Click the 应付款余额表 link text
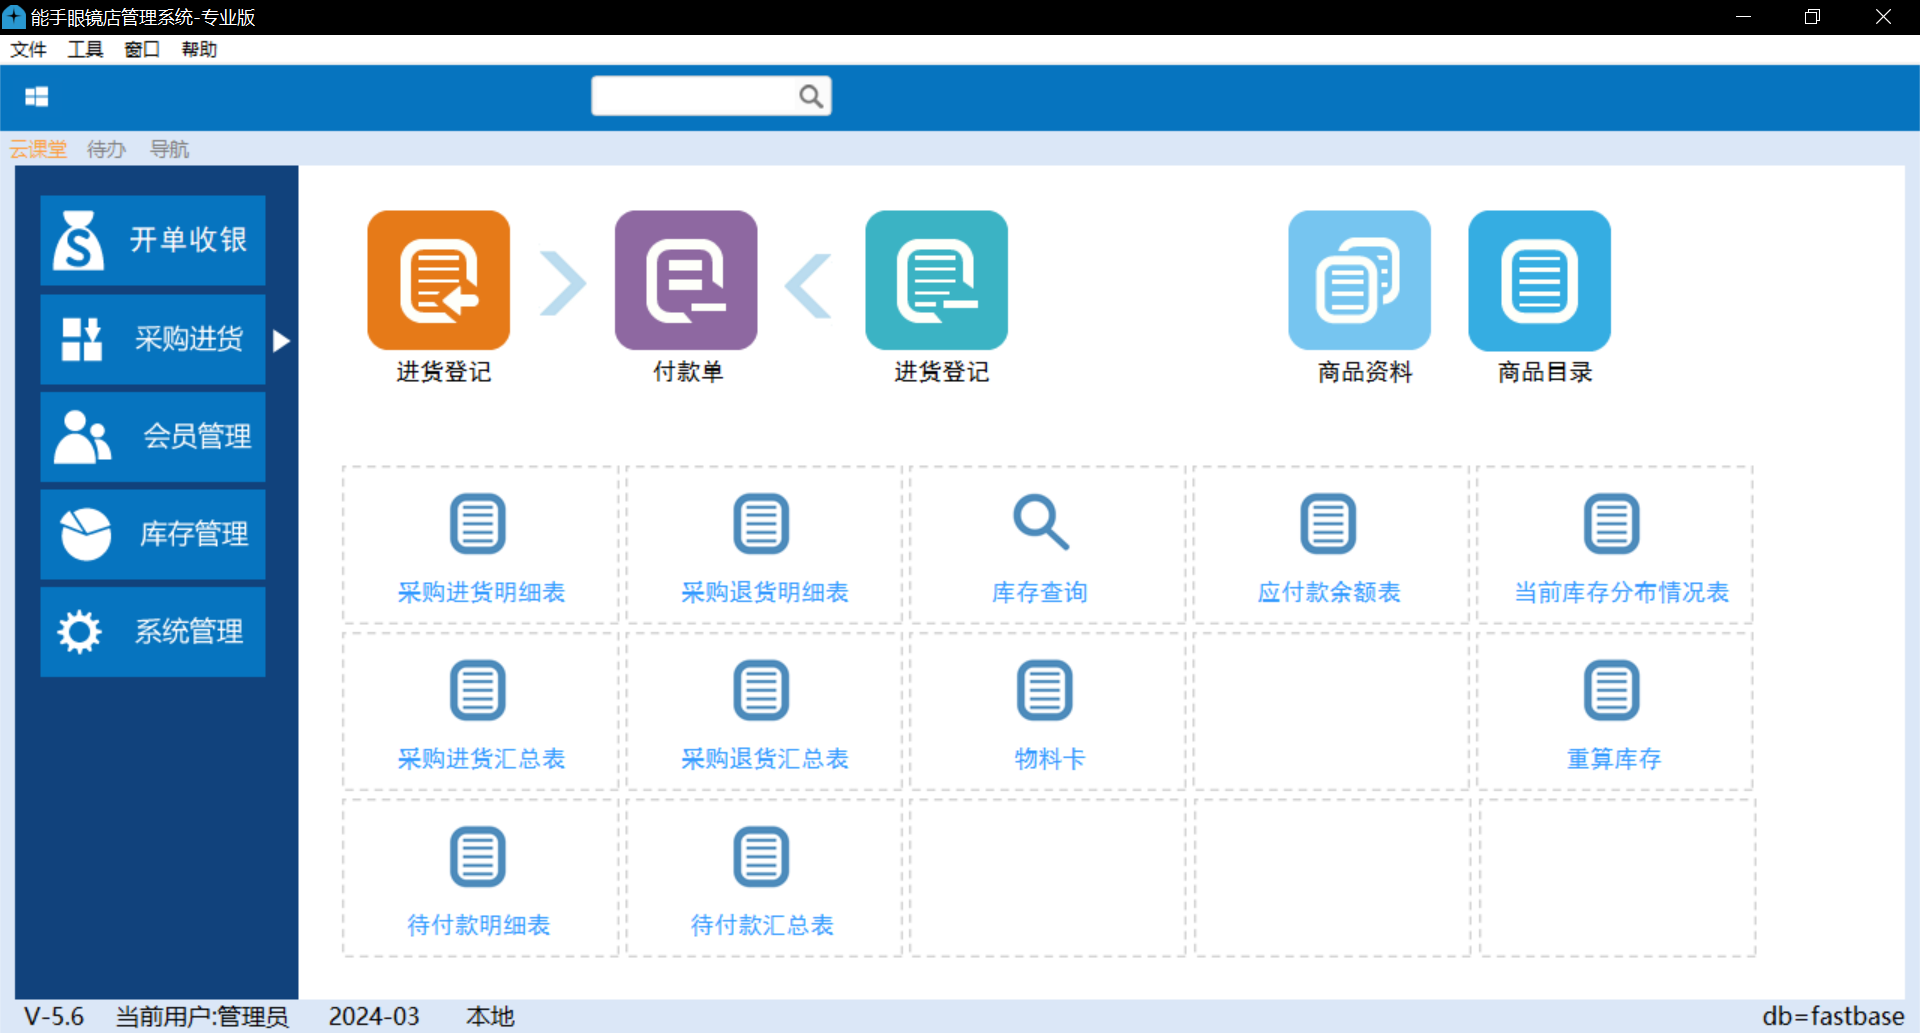The height and width of the screenshot is (1033, 1920). coord(1329,592)
